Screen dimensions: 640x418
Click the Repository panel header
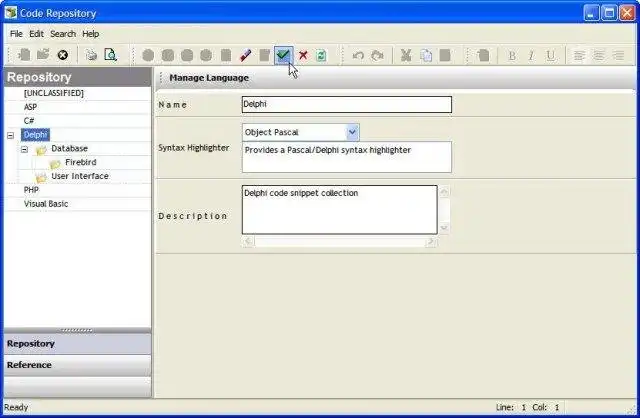[78, 77]
